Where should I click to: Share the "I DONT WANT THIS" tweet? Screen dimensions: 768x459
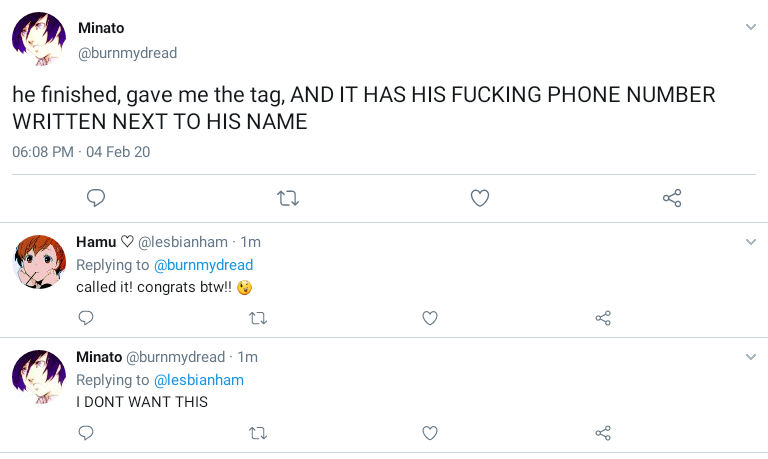[603, 433]
